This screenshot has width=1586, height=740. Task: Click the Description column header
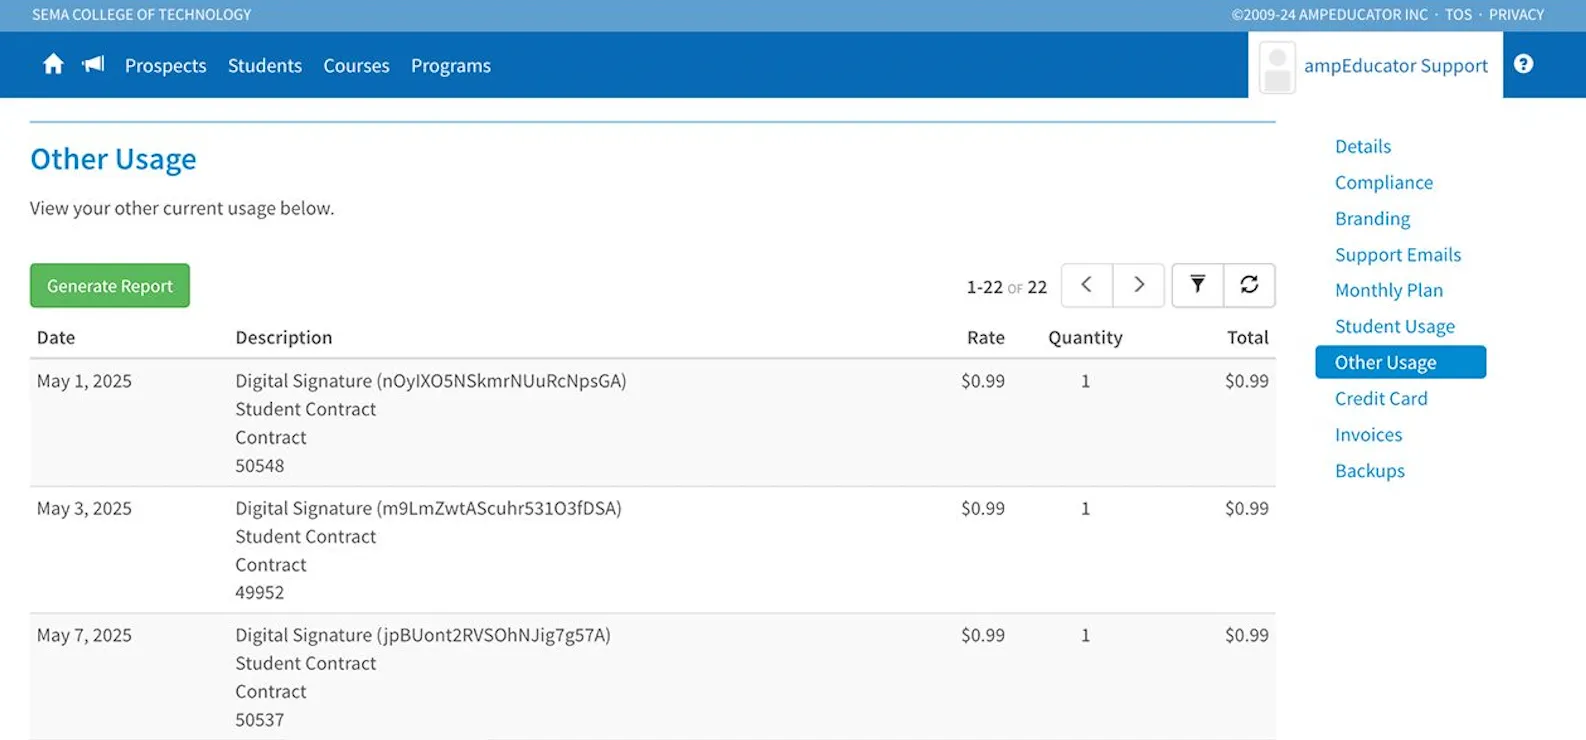284,338
